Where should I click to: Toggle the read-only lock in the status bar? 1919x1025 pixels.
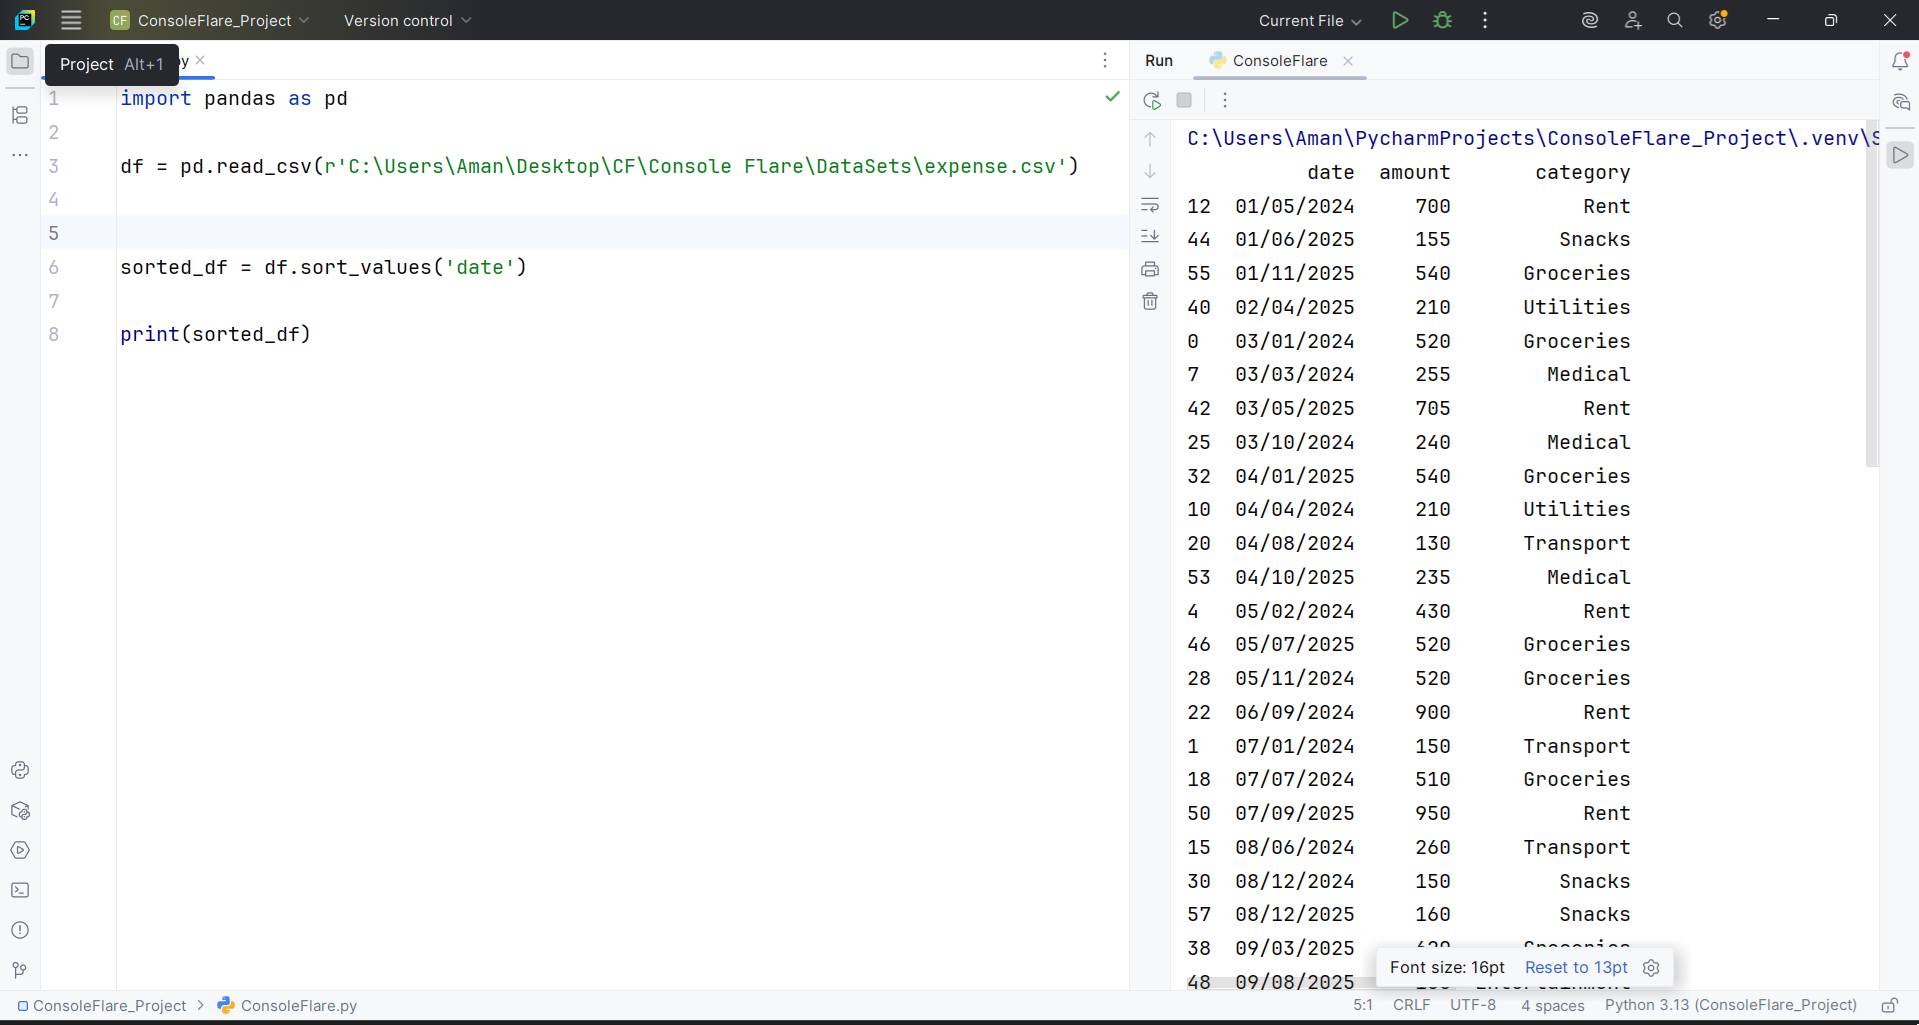tap(1890, 1006)
